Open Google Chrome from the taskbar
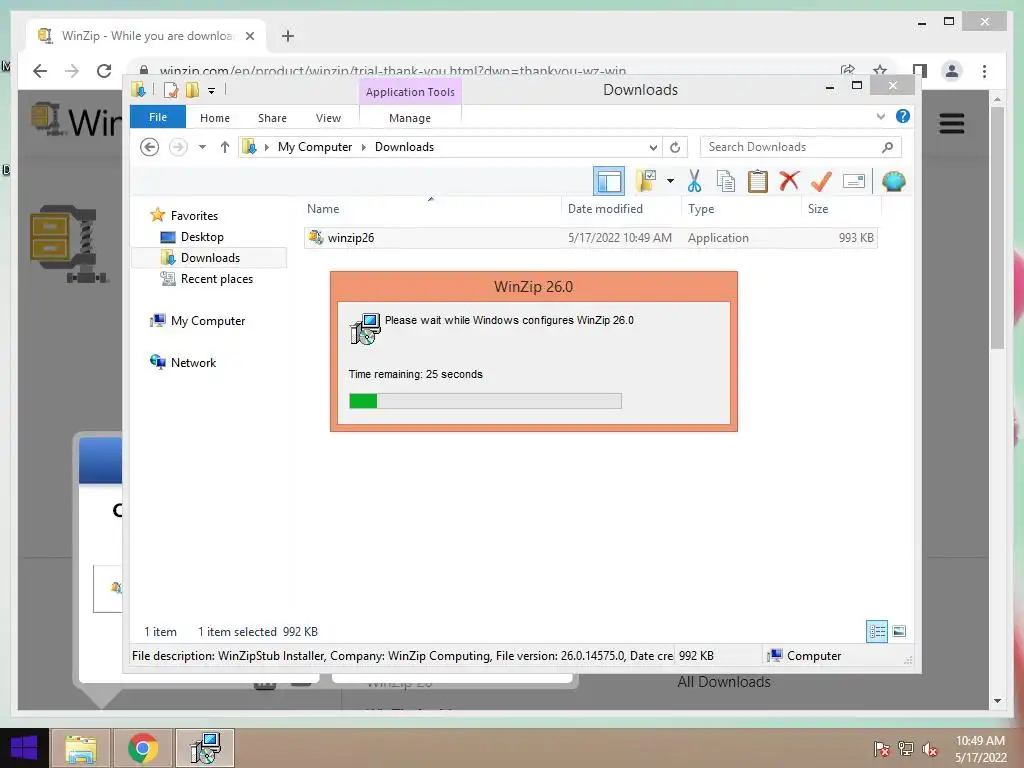This screenshot has height=768, width=1024. click(143, 748)
